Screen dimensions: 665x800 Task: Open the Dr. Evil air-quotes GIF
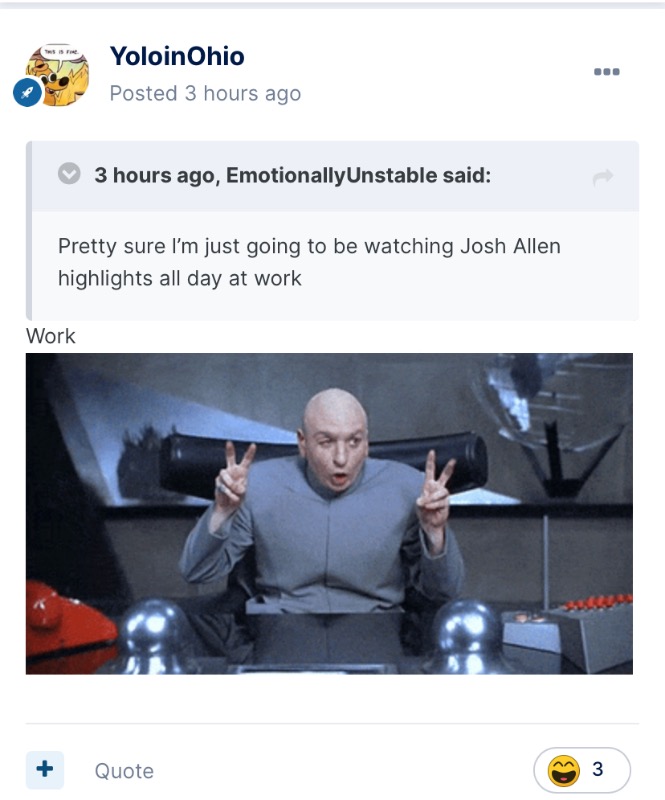329,514
